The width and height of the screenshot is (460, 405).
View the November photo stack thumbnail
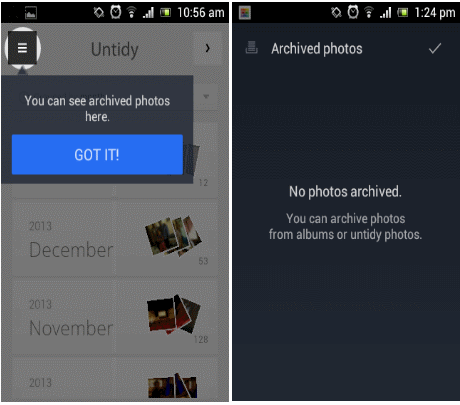(174, 314)
